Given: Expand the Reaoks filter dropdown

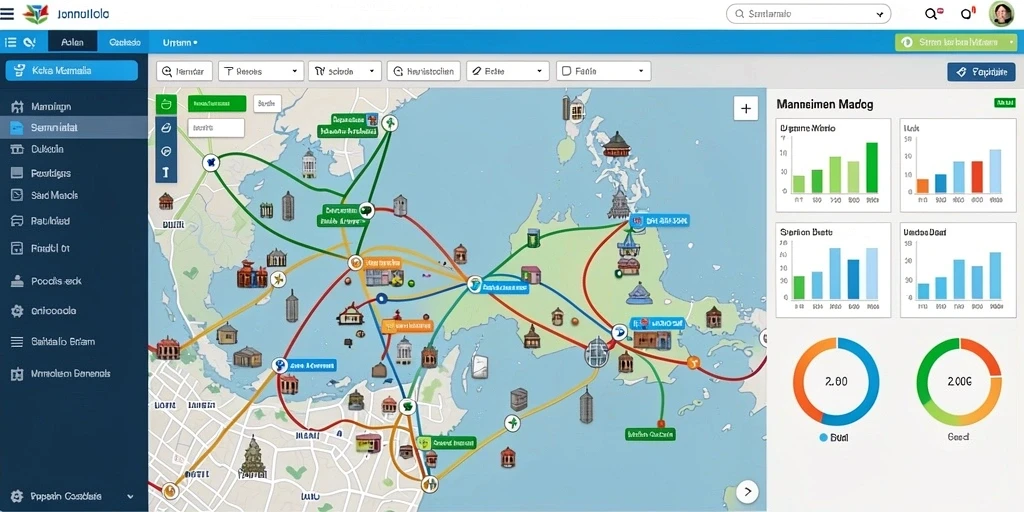Looking at the screenshot, I should pyautogui.click(x=261, y=71).
